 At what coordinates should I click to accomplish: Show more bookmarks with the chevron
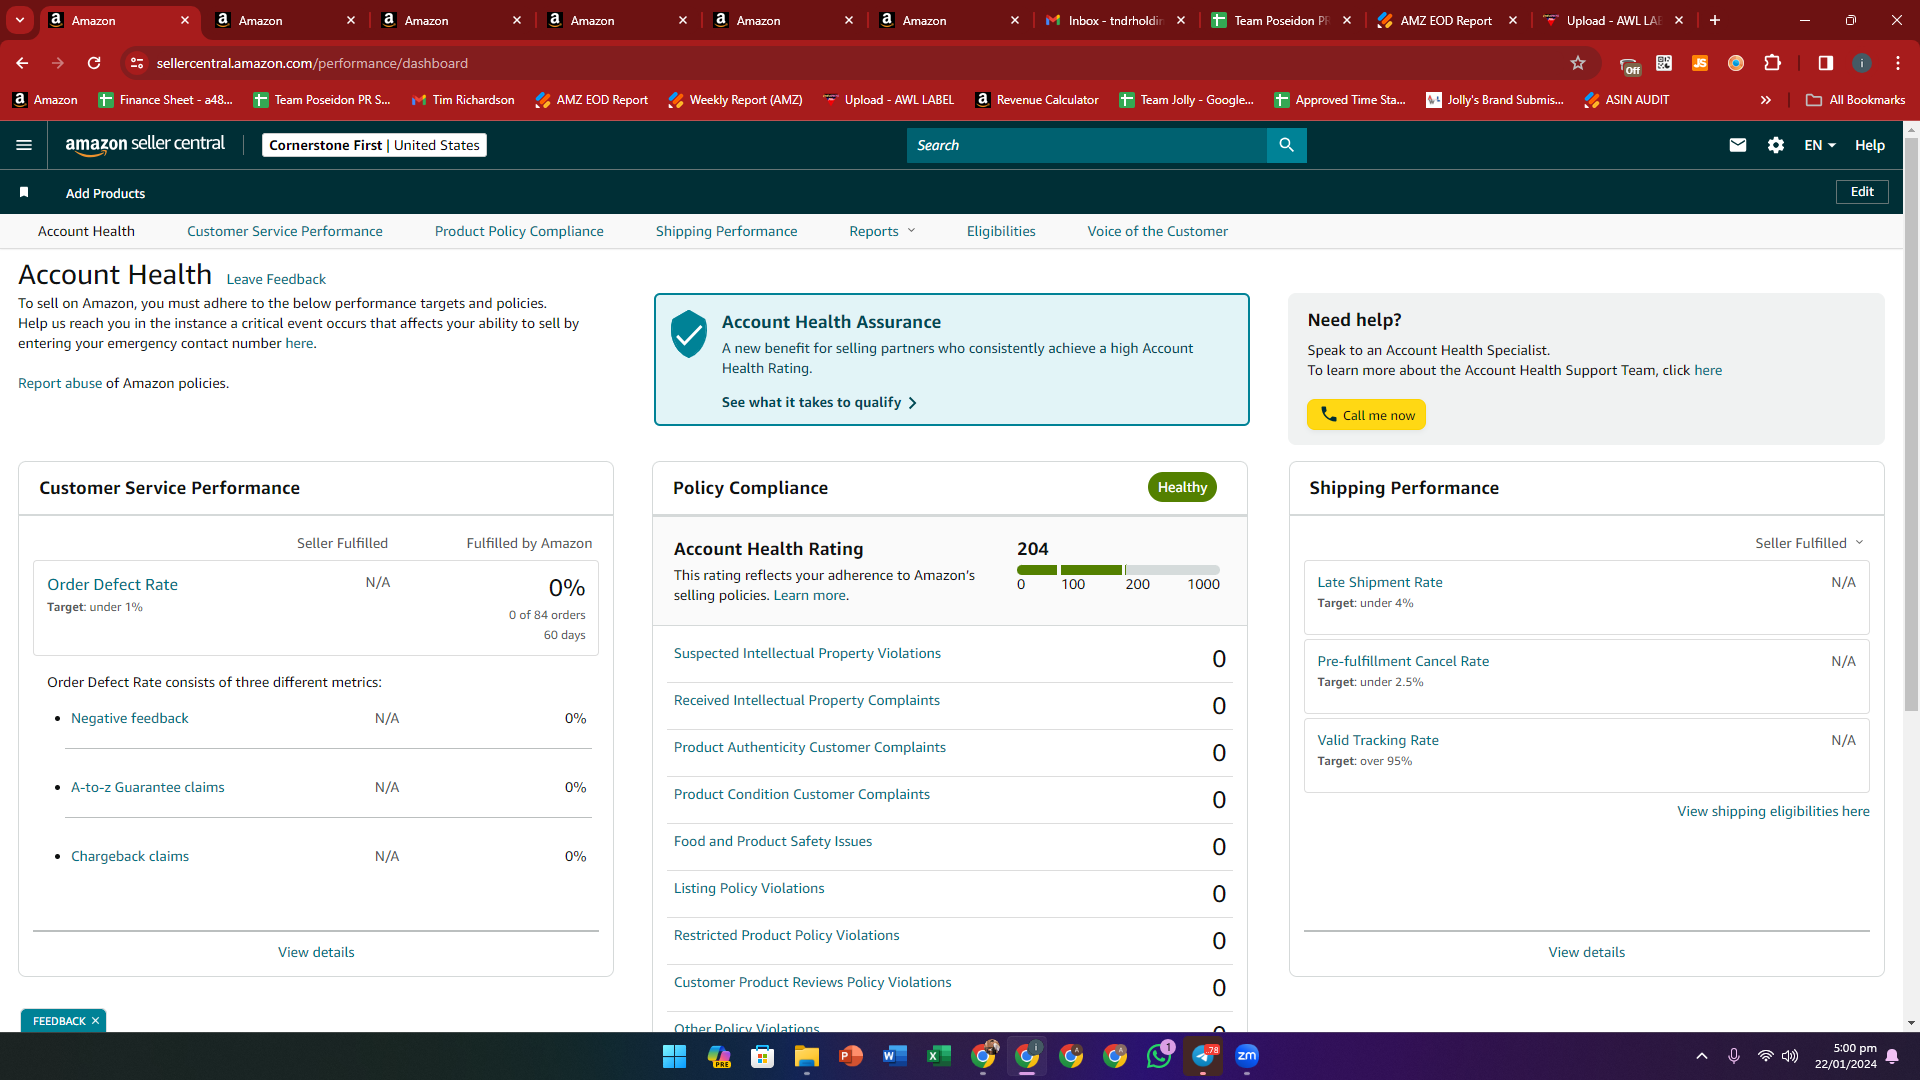click(x=1766, y=100)
